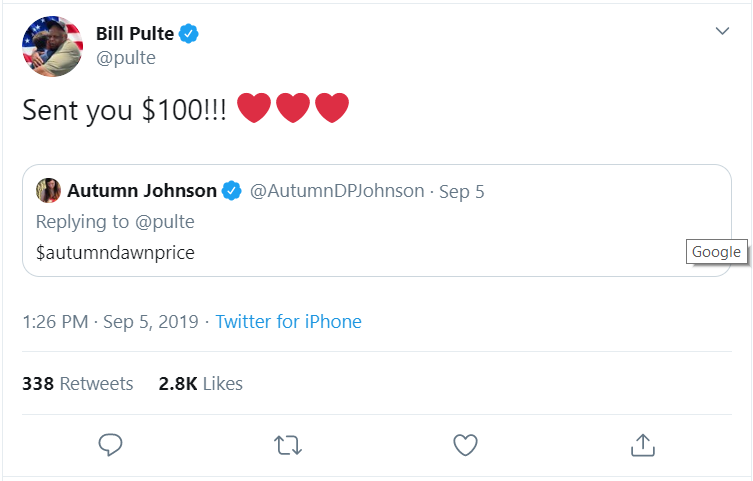Show the 2.8K Likes list
Viewport: 753px width, 481px height.
(x=200, y=383)
